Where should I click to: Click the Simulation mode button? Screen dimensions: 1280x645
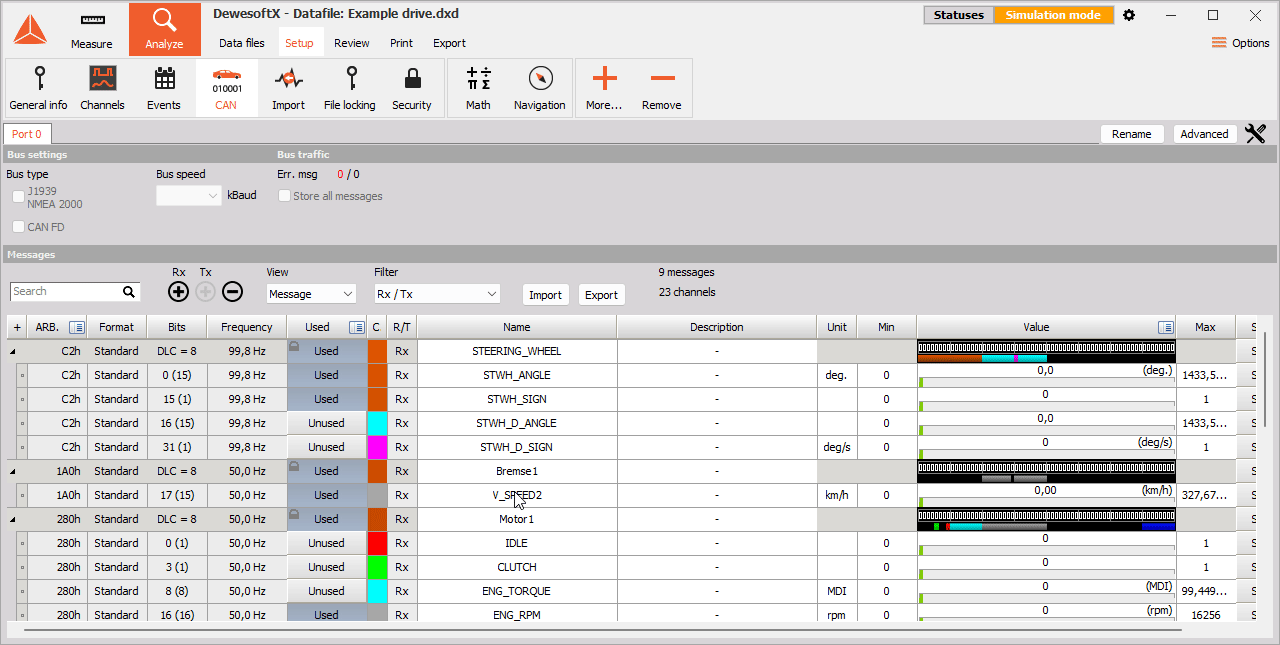pos(1053,15)
